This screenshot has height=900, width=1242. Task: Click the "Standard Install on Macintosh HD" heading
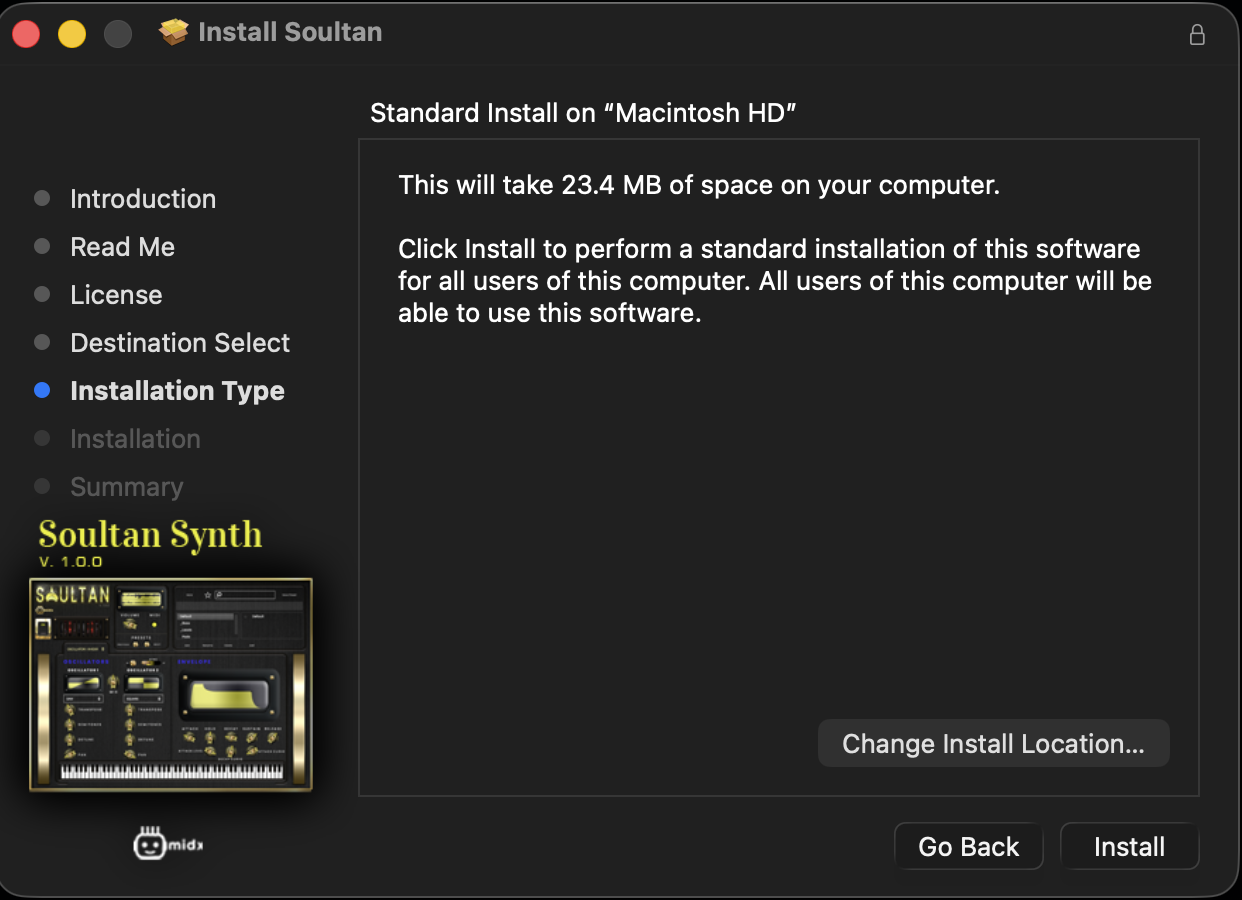click(x=583, y=113)
